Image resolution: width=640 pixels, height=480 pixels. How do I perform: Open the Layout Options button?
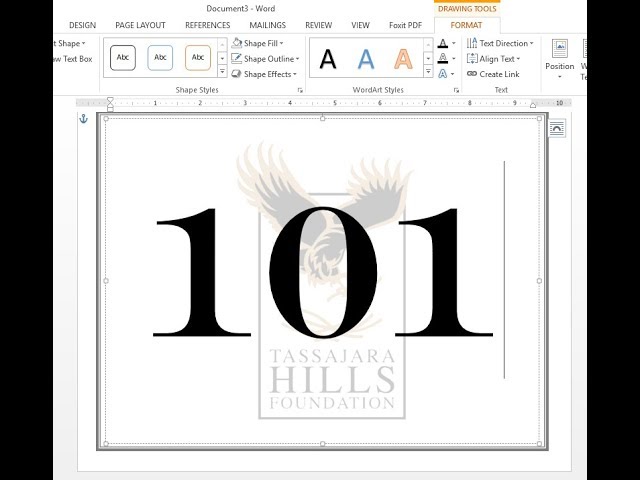[557, 129]
